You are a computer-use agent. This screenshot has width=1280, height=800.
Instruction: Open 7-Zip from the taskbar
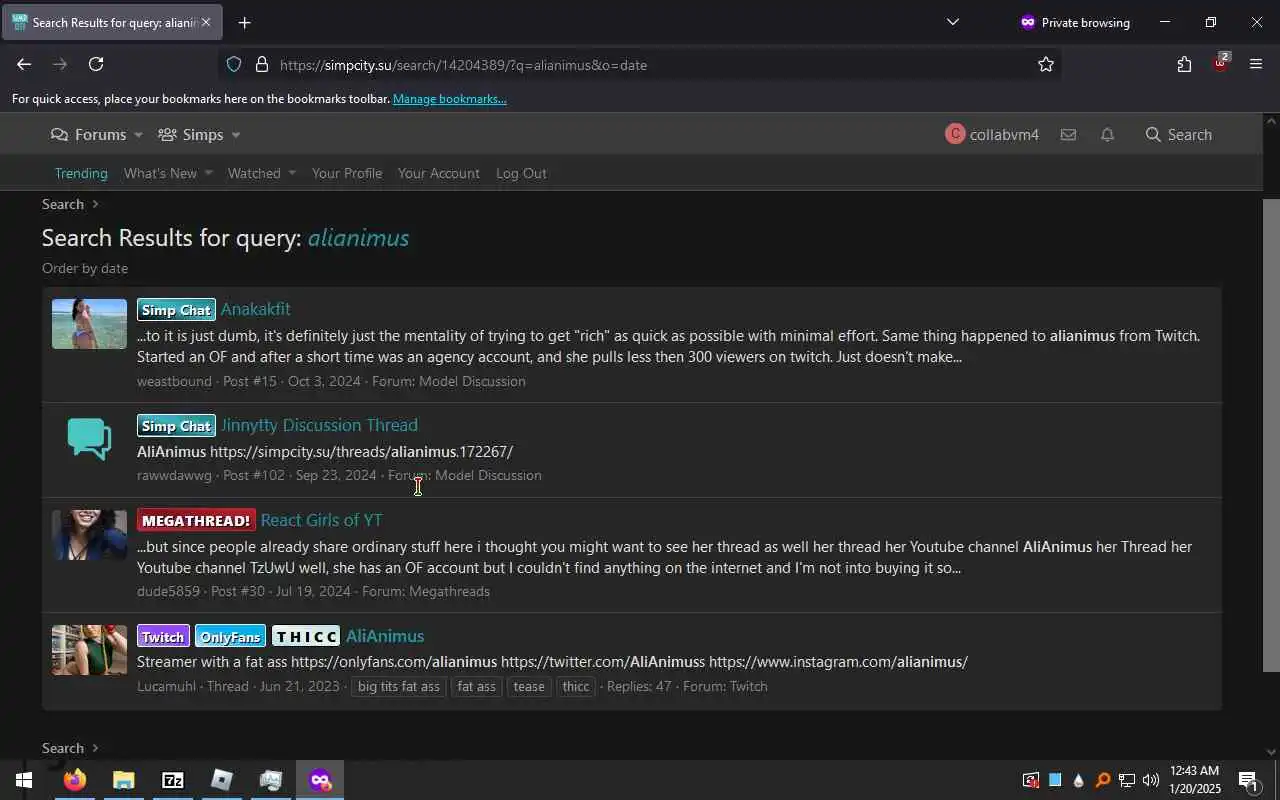pos(172,780)
